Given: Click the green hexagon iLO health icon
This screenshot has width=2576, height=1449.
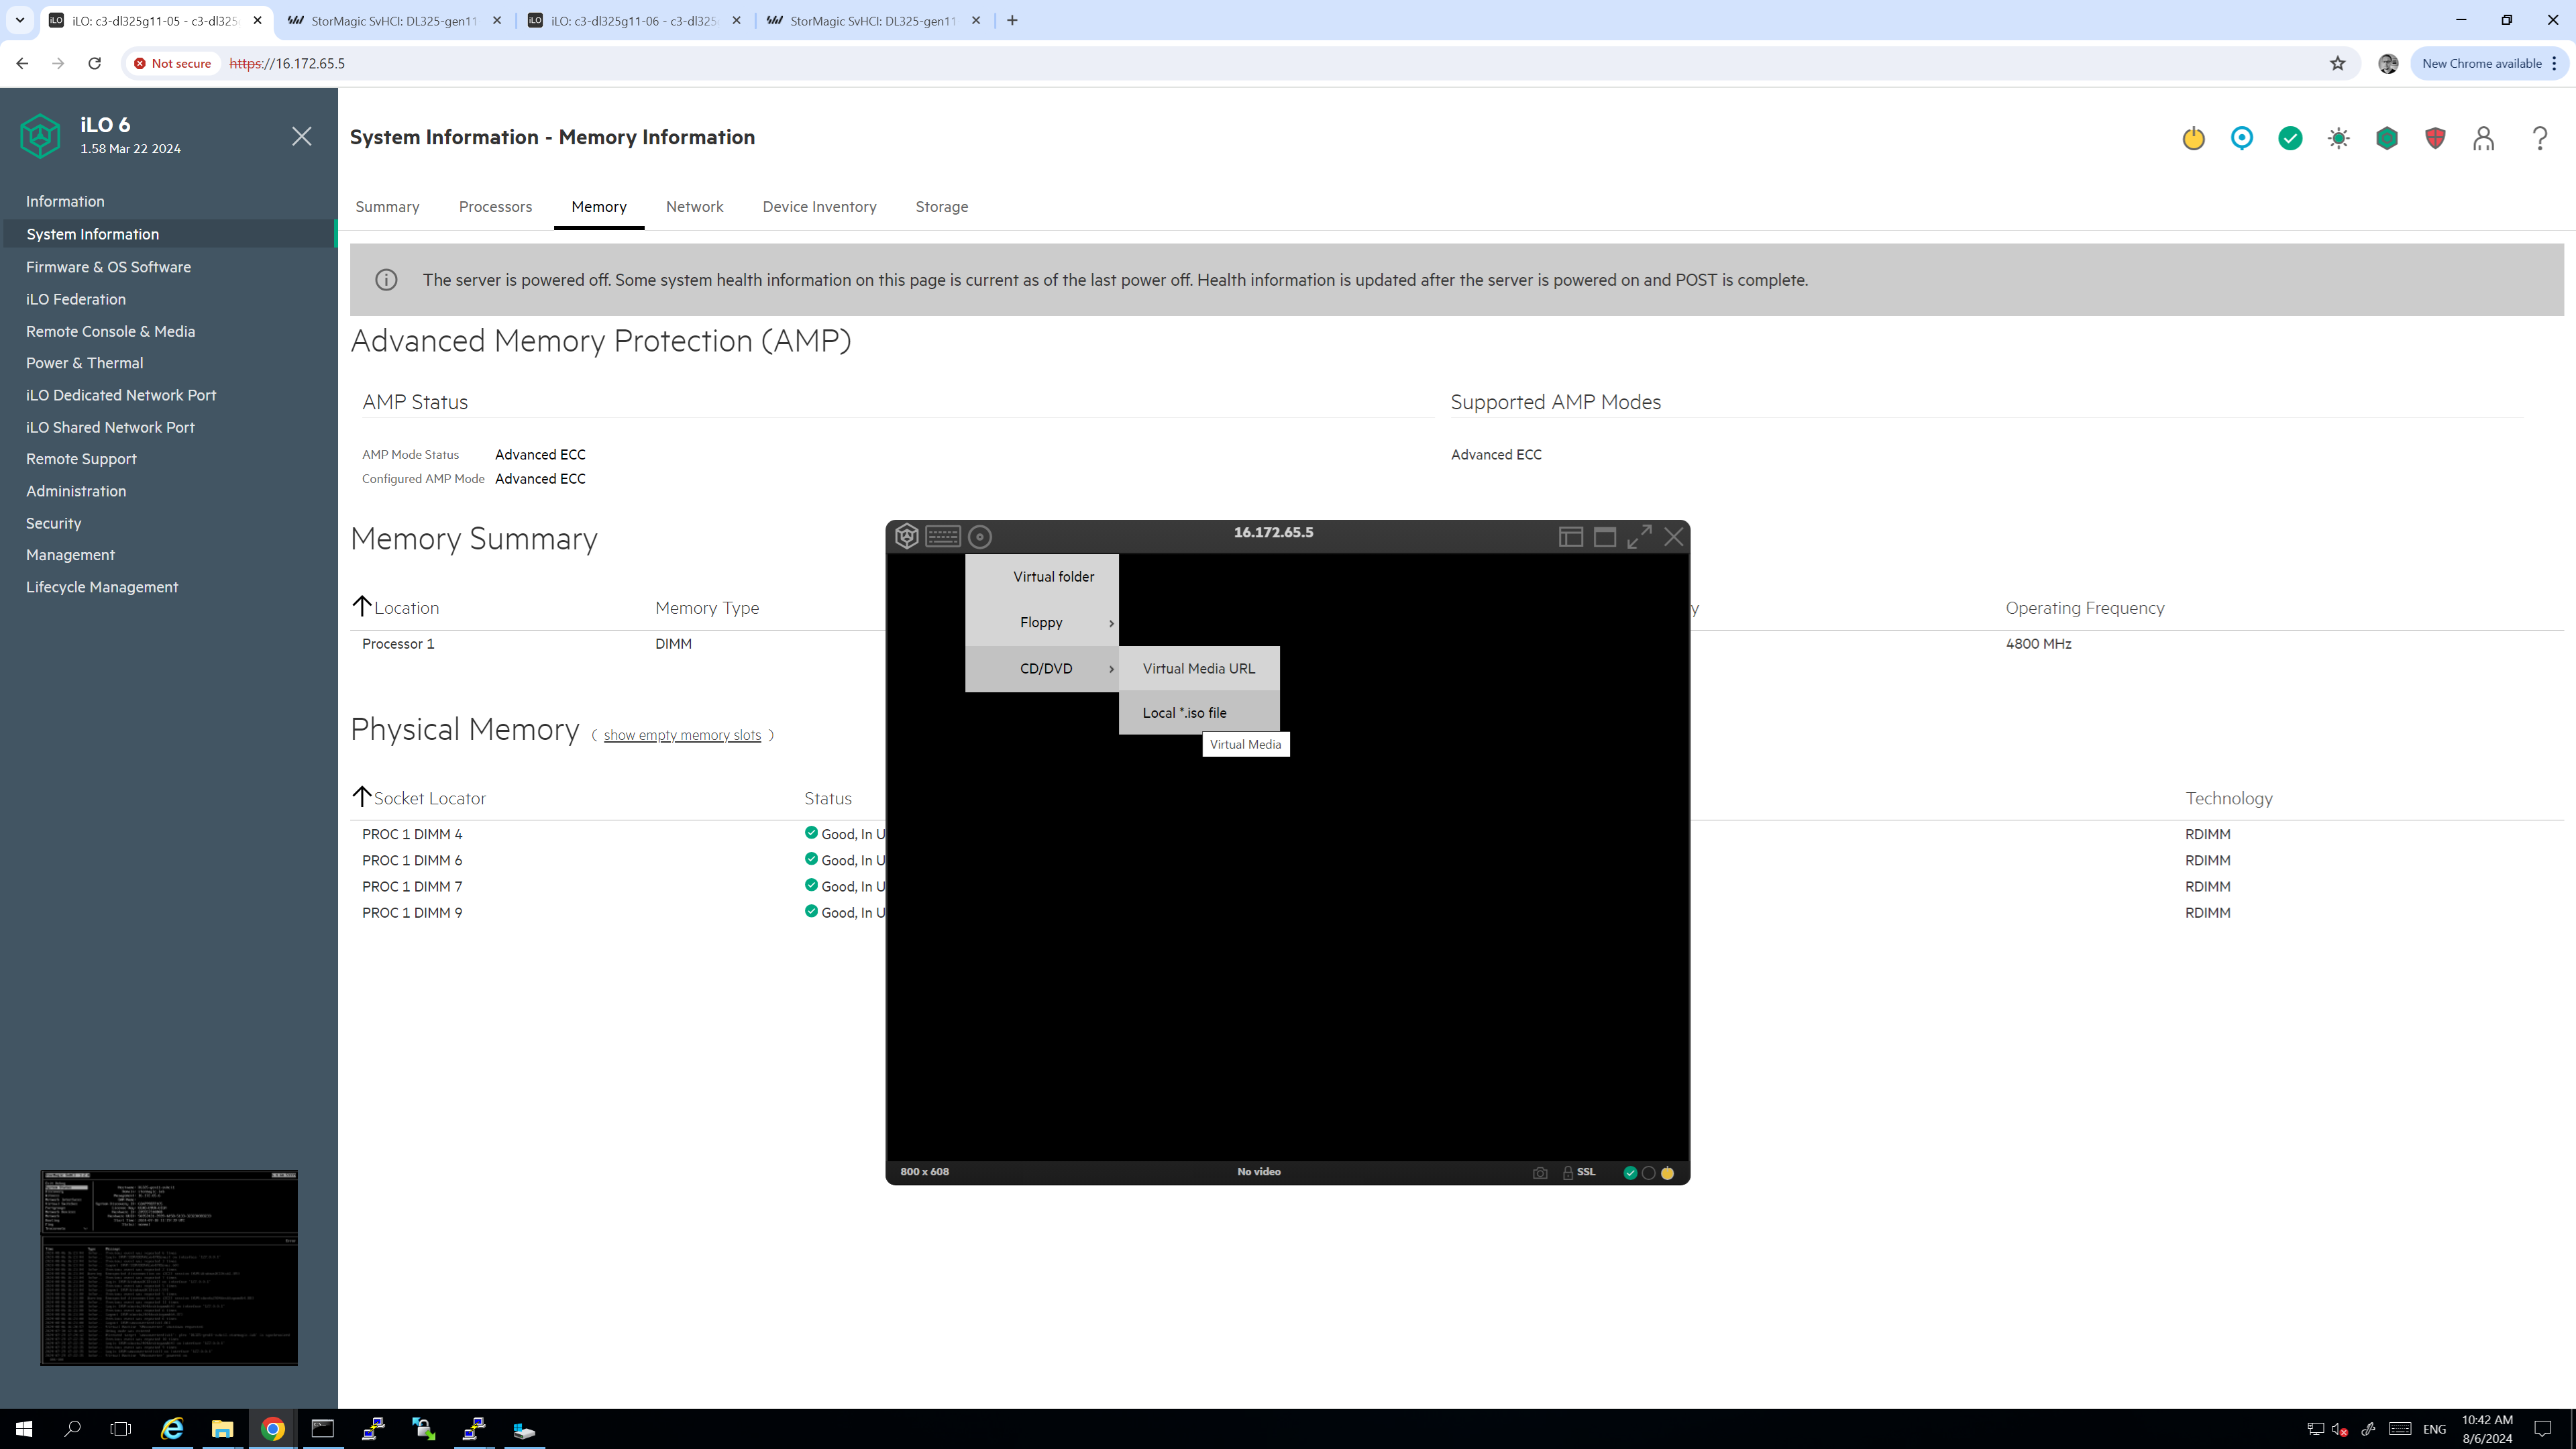Looking at the screenshot, I should pyautogui.click(x=2387, y=138).
